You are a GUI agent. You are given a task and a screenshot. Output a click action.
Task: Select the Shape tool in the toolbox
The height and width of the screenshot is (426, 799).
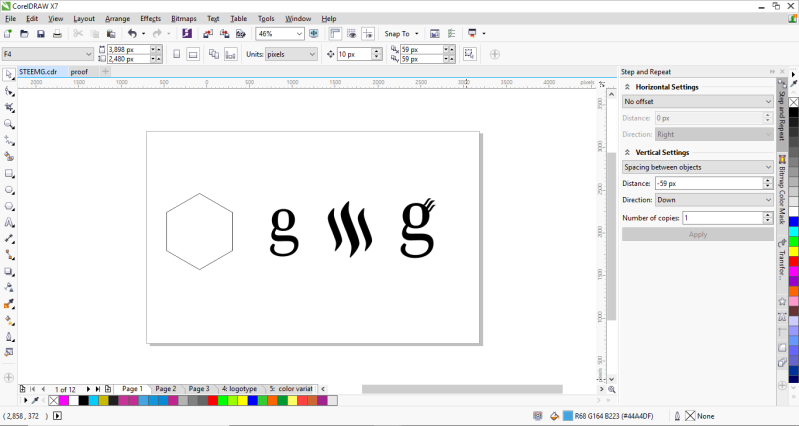tap(9, 91)
